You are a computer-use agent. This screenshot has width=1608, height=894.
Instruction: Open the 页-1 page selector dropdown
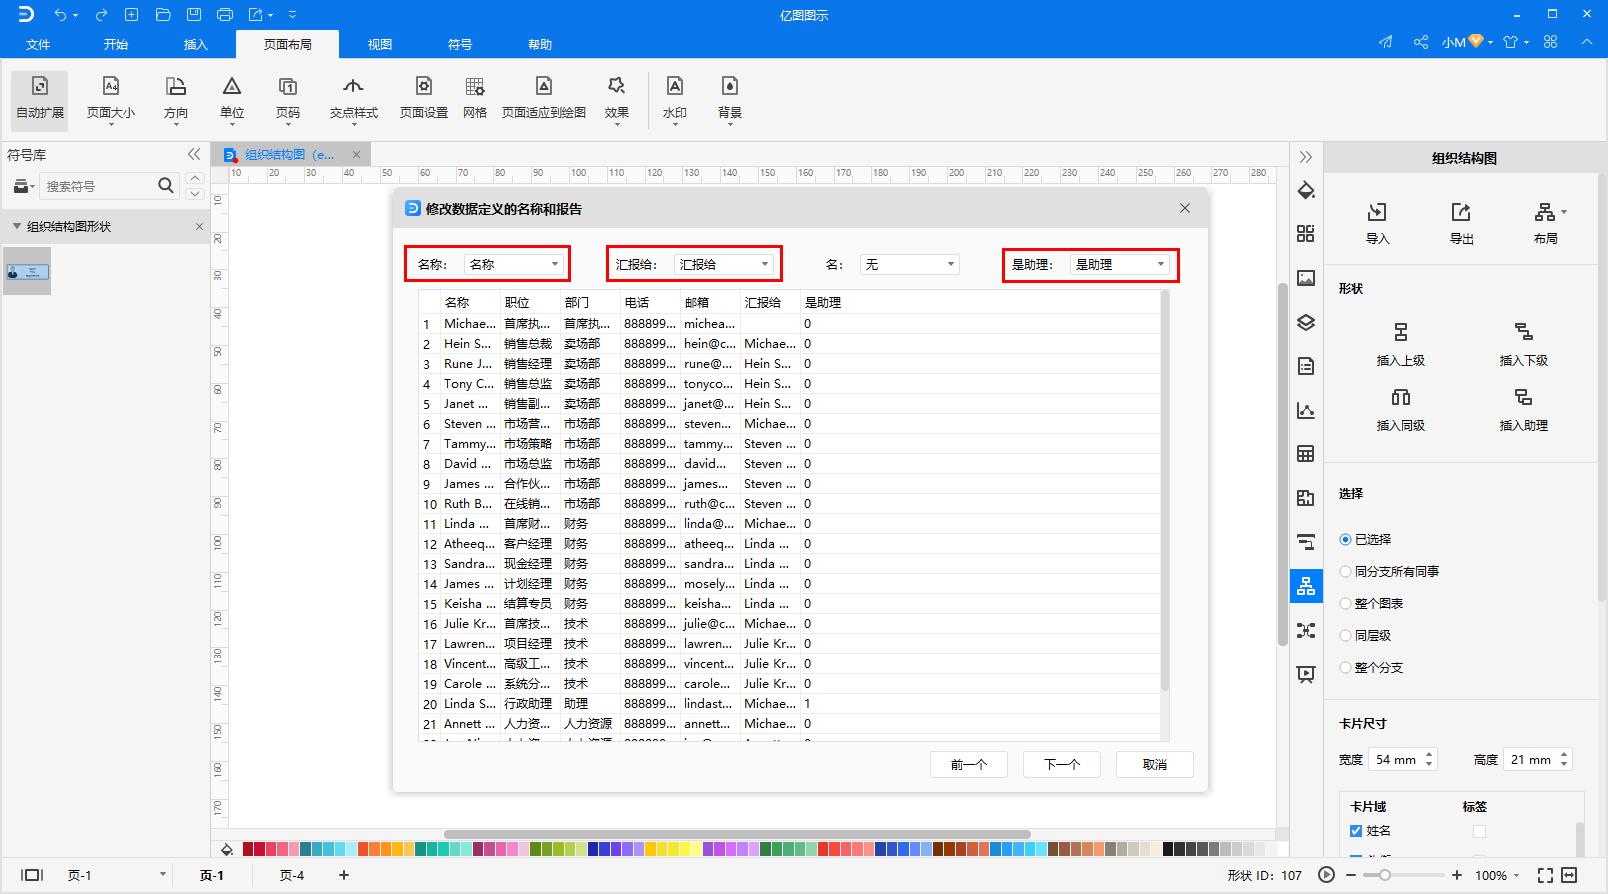pos(163,875)
